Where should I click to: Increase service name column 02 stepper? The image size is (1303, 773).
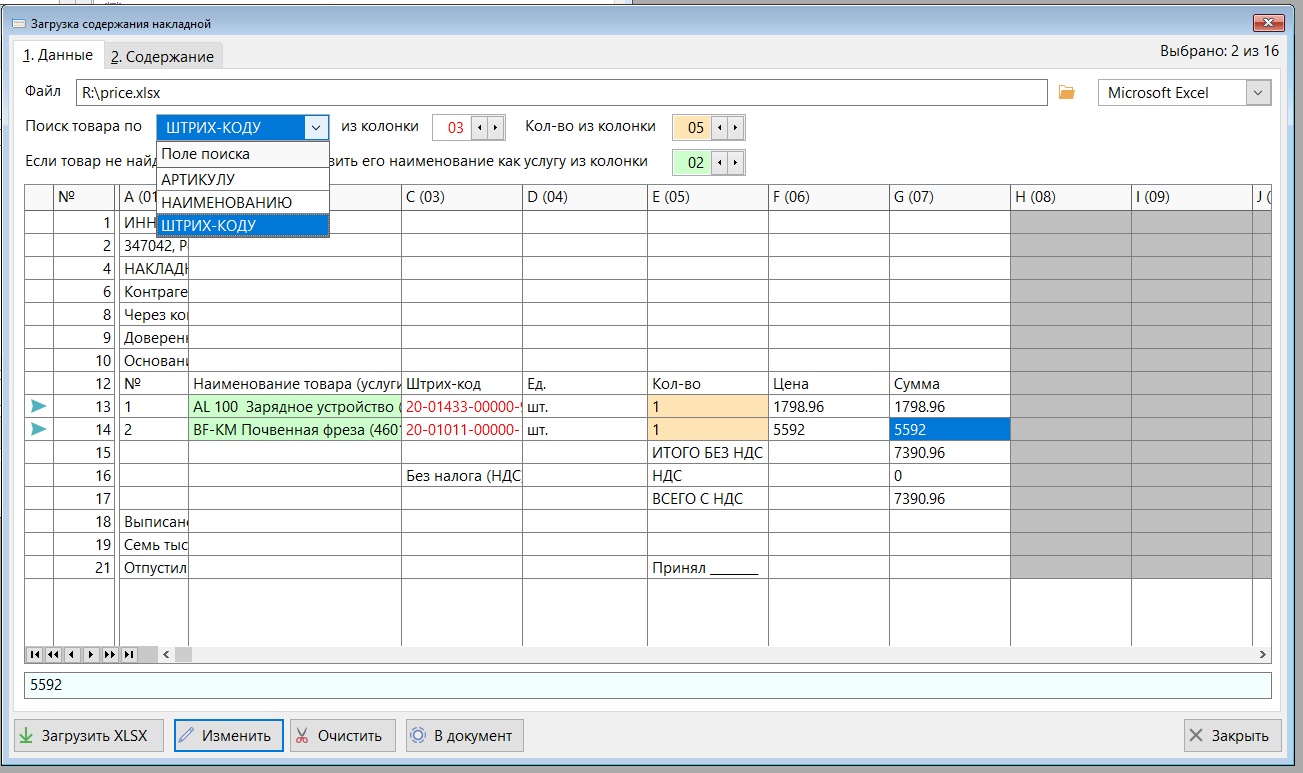pos(735,162)
